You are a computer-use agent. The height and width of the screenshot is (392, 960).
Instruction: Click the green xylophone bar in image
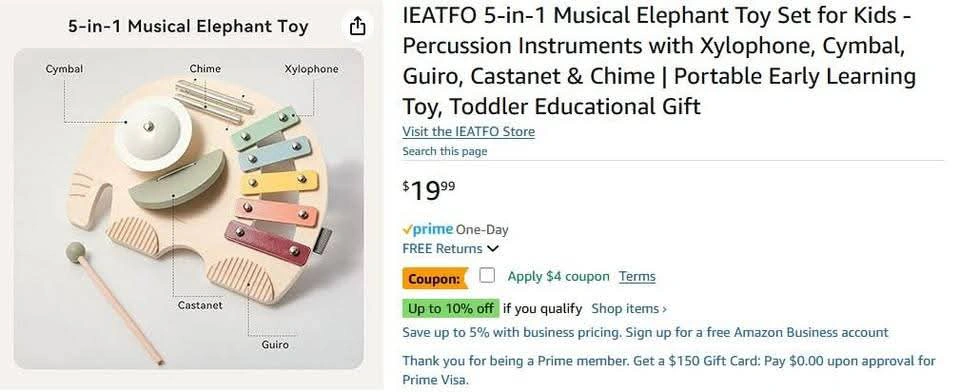[x=265, y=129]
